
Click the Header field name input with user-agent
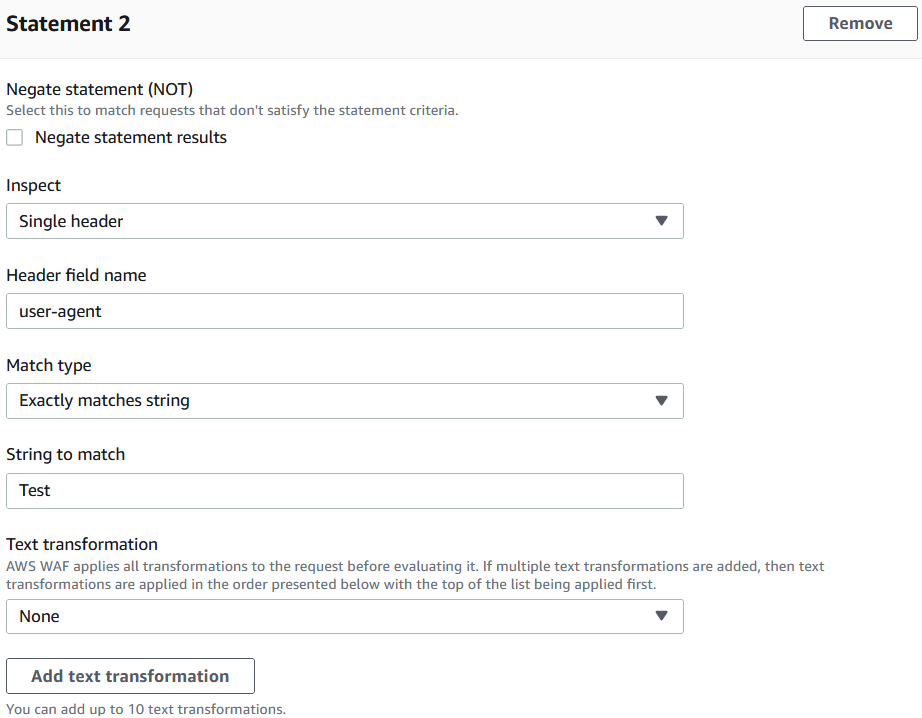[x=344, y=311]
